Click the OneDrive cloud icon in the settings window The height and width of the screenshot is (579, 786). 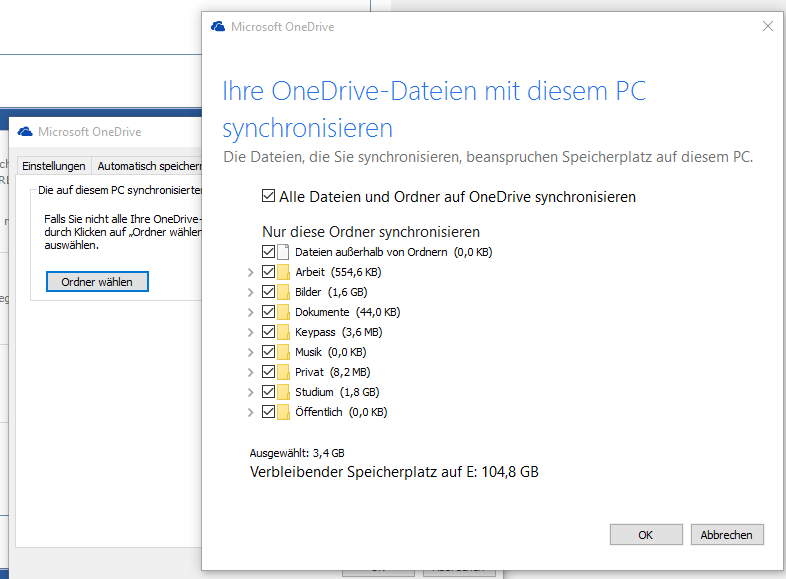coord(25,132)
